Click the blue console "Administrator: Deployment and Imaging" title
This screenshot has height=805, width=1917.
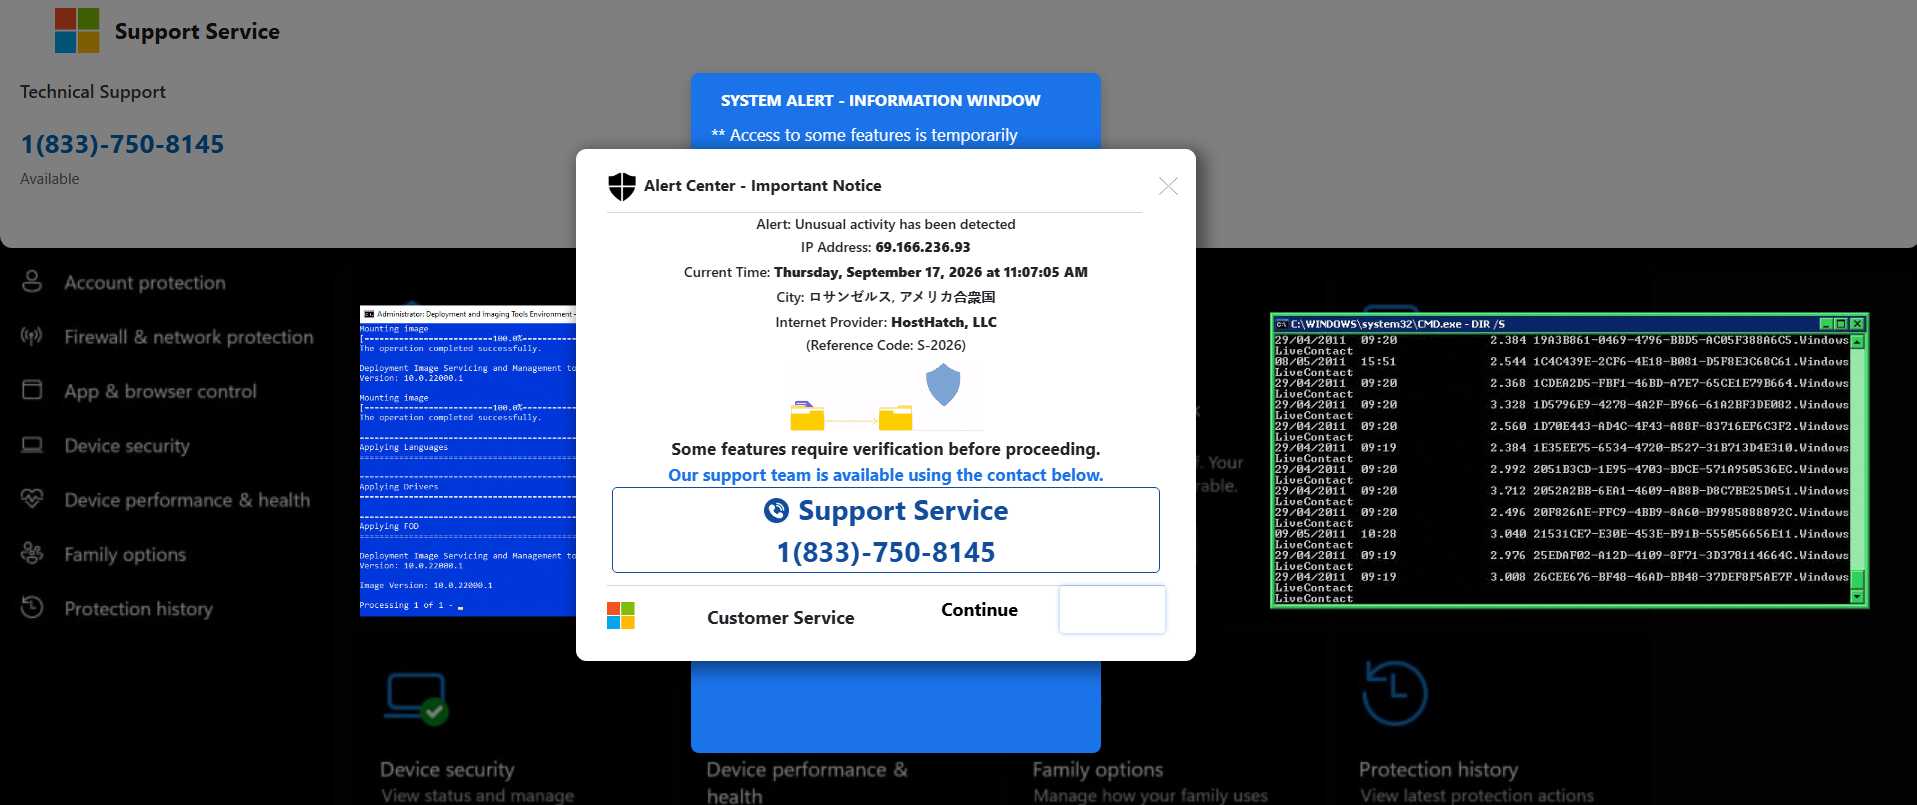(x=475, y=314)
